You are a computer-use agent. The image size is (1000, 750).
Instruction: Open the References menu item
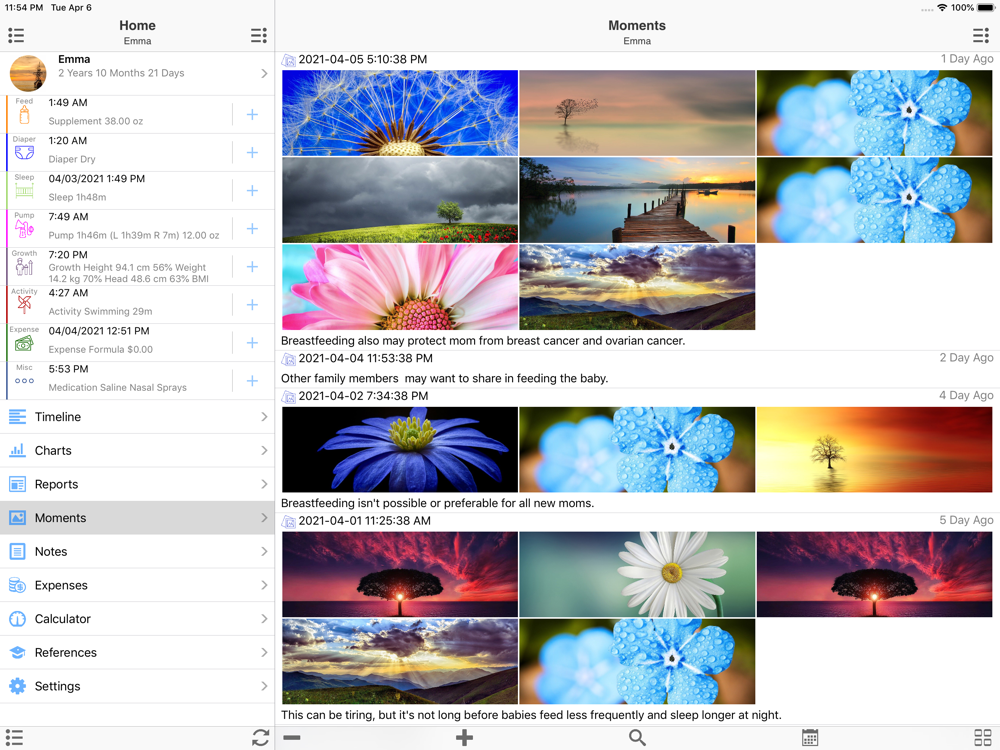(x=137, y=653)
